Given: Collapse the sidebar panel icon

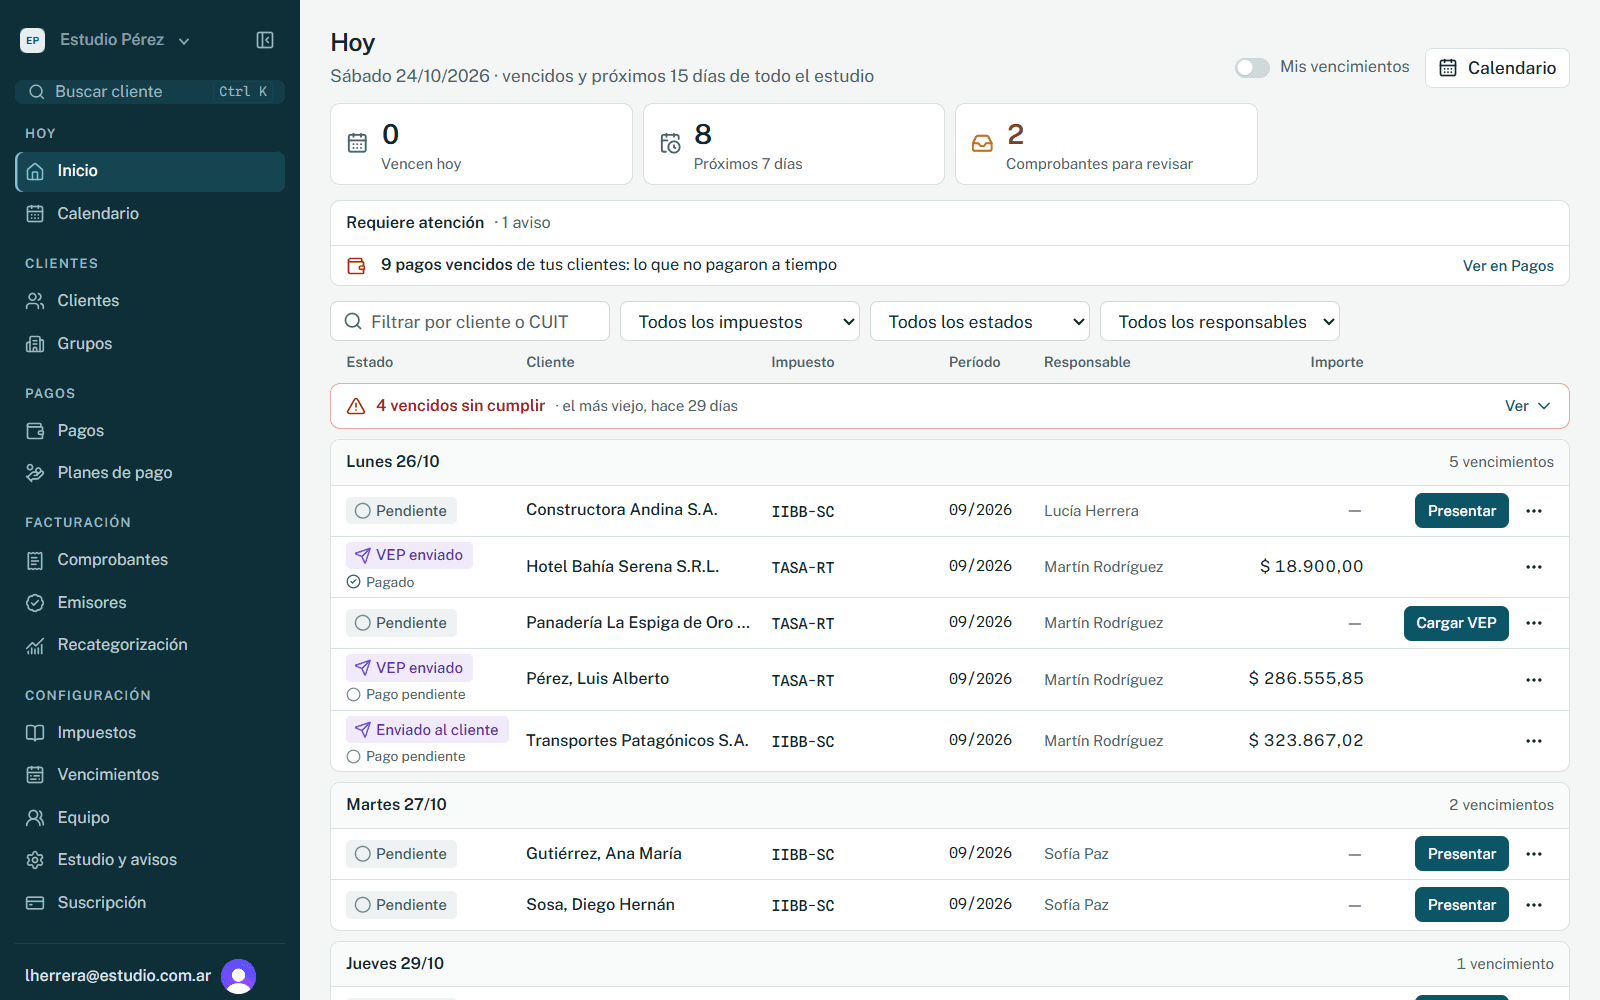Looking at the screenshot, I should click(x=265, y=40).
